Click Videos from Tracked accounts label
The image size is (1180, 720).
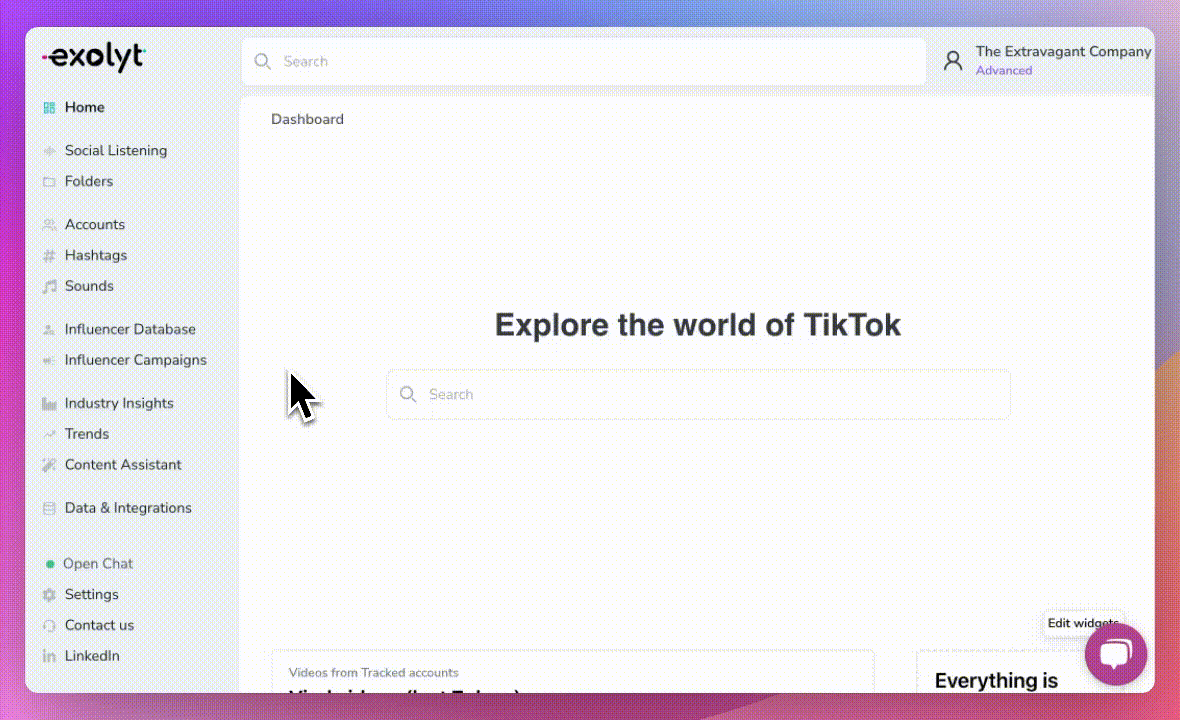[373, 673]
